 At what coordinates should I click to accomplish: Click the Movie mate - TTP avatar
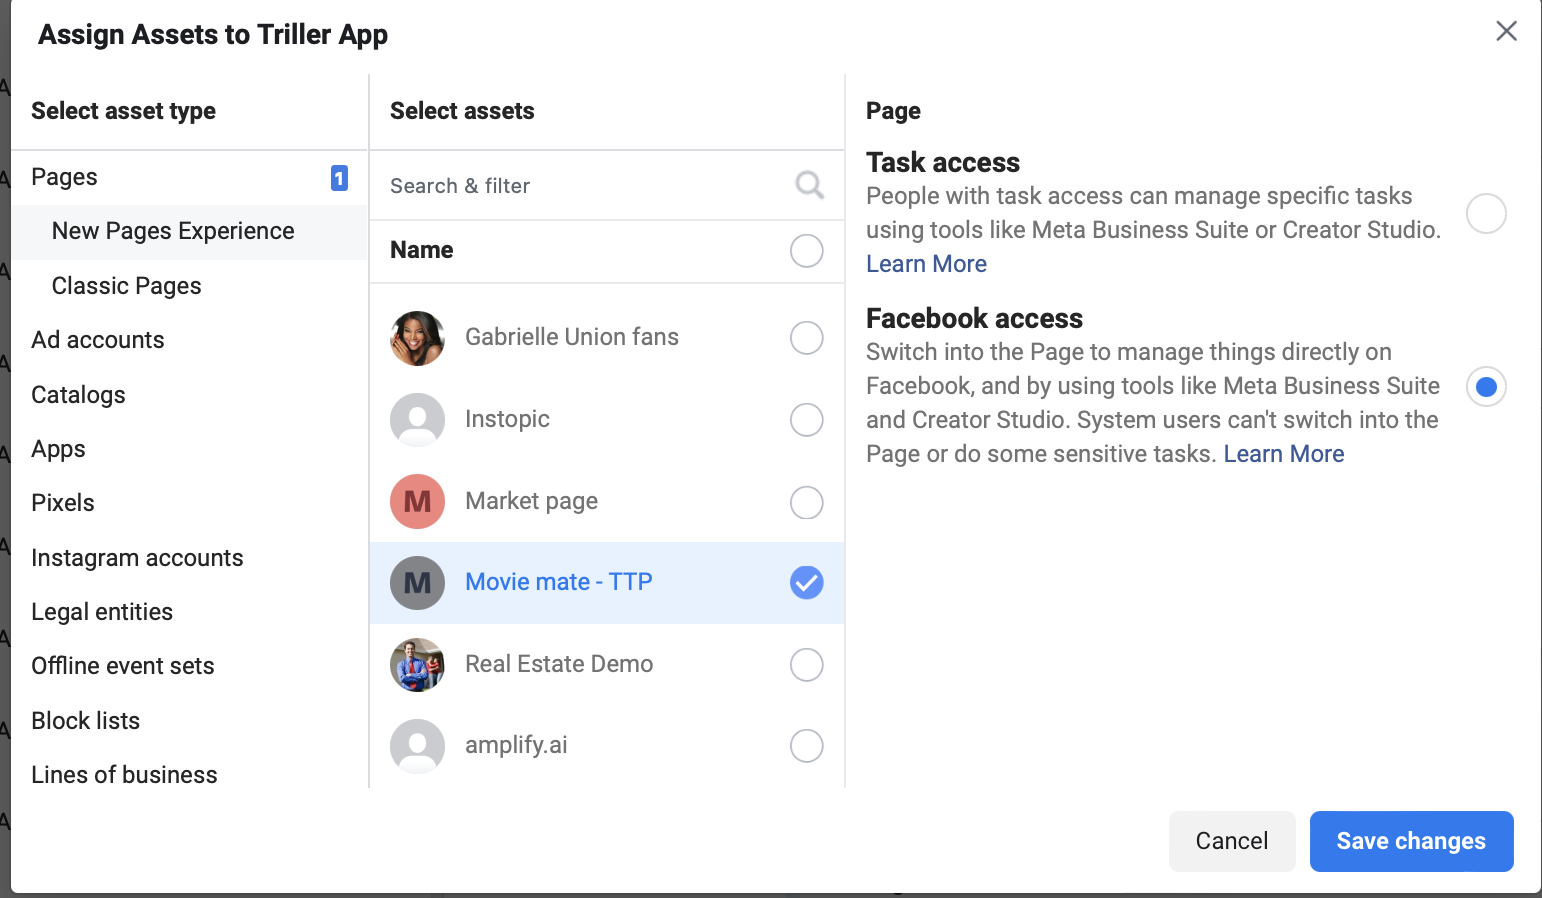417,583
